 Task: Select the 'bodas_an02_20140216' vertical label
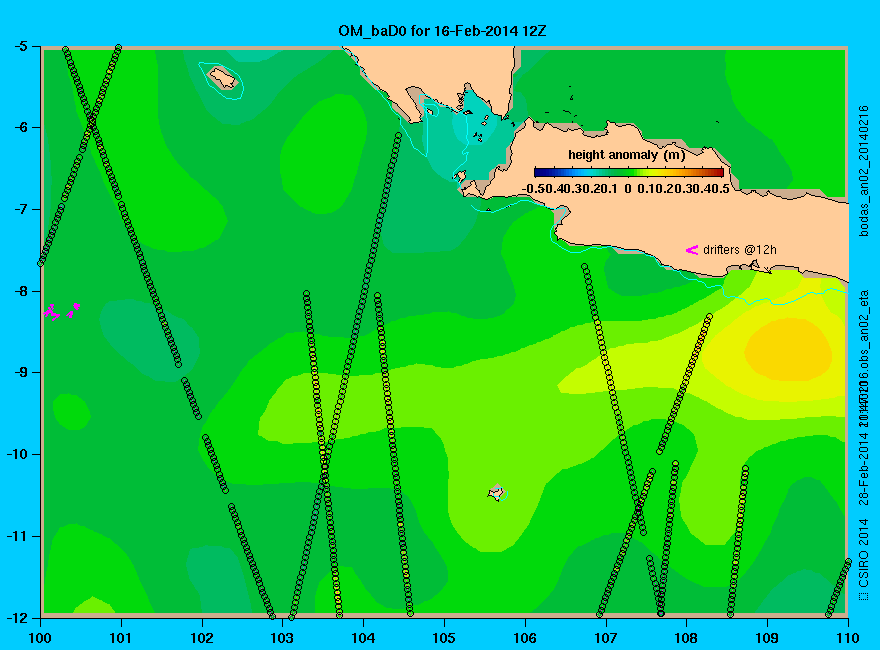click(864, 171)
